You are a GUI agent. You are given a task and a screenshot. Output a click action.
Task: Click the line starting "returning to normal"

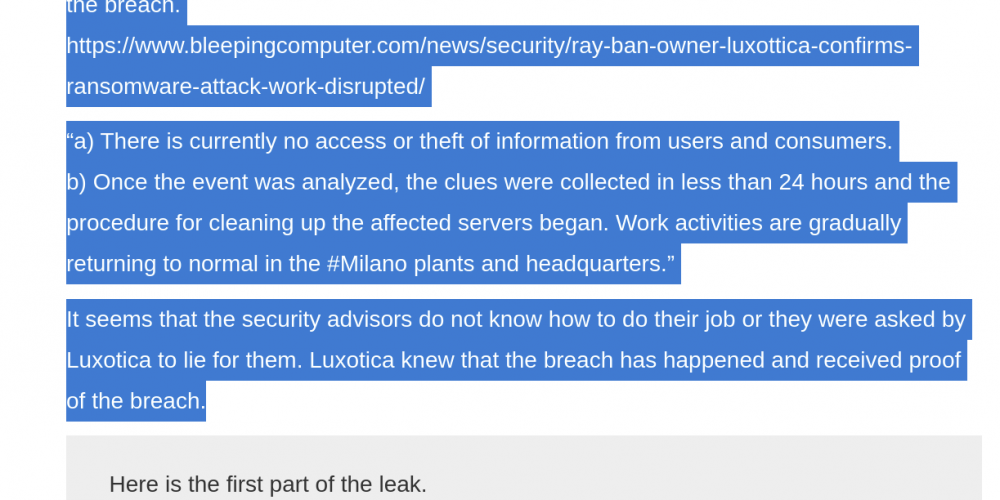tap(370, 263)
